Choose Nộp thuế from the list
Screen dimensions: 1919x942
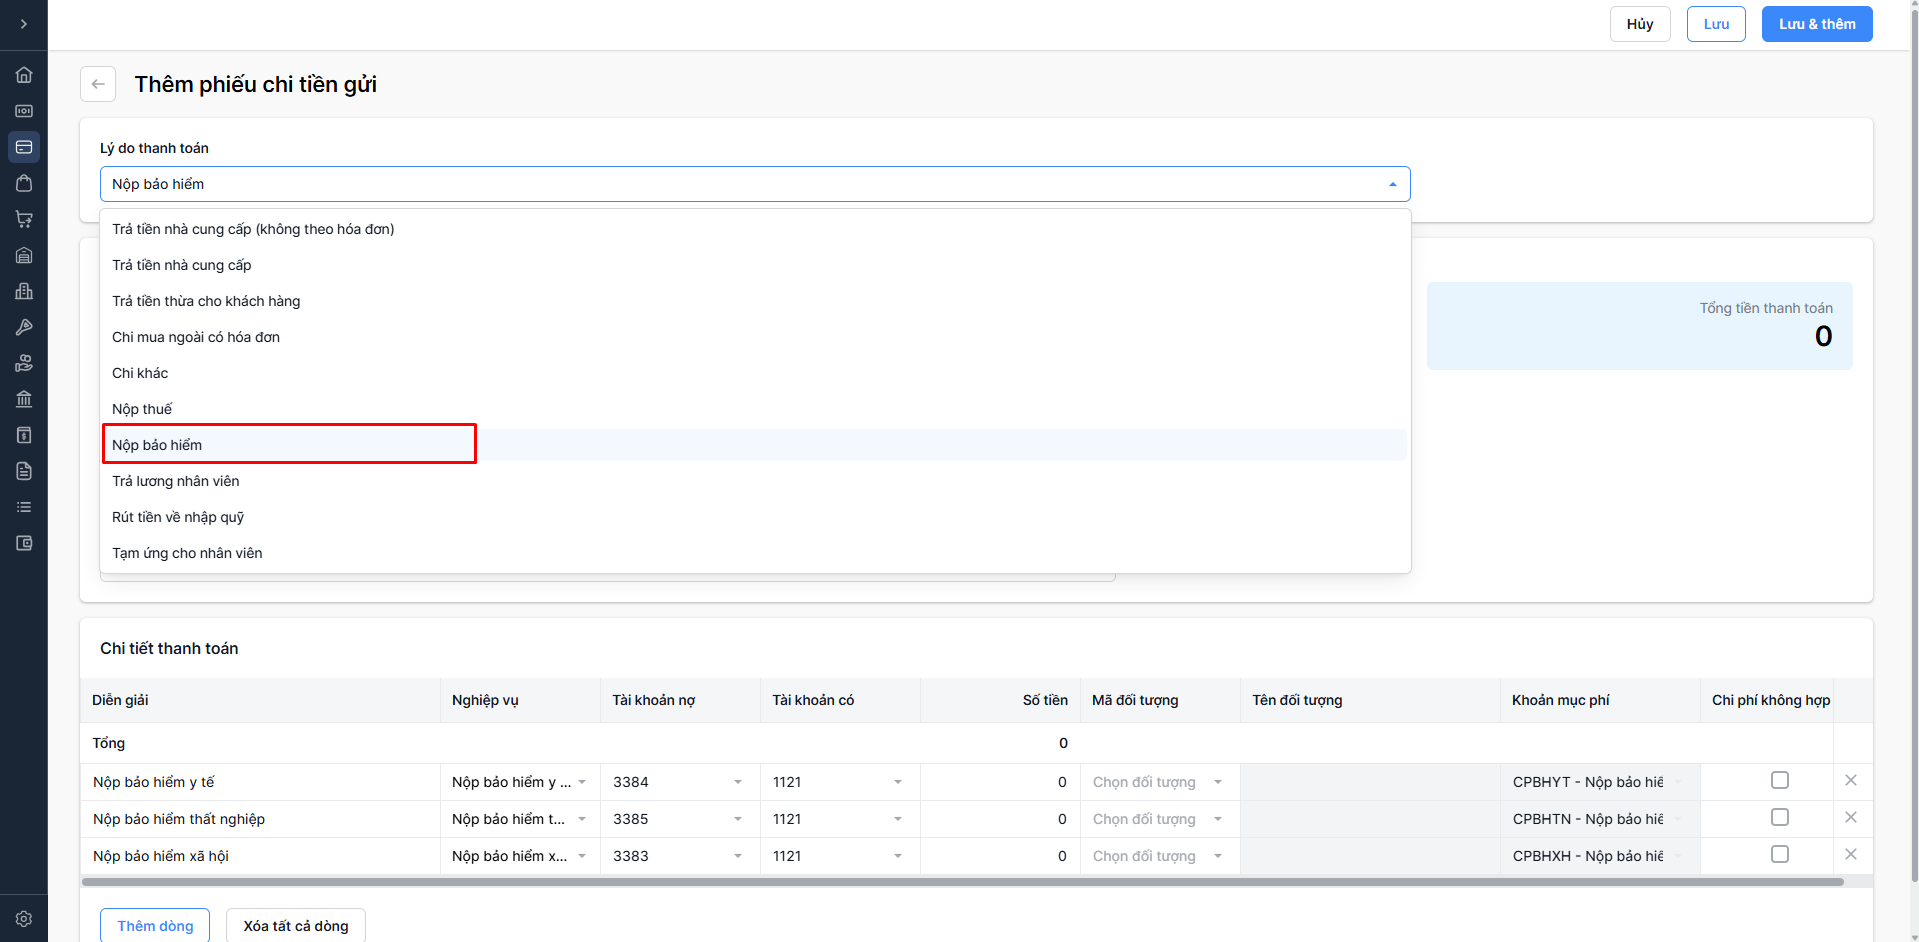(x=142, y=409)
